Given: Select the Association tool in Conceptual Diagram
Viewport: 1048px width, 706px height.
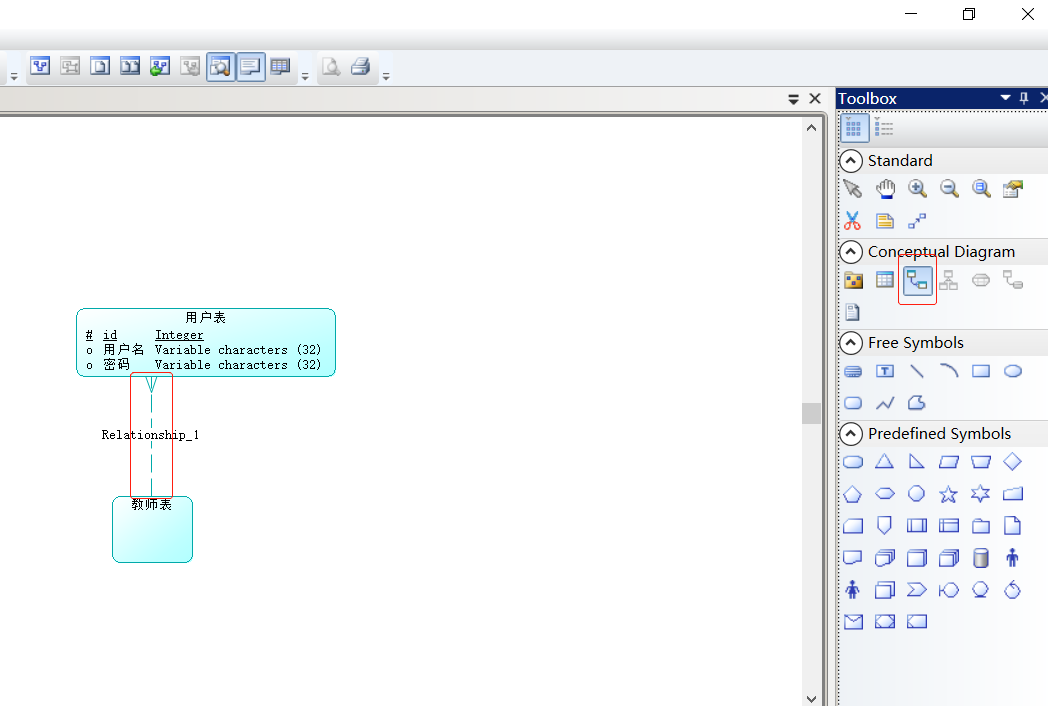Looking at the screenshot, I should tap(980, 280).
